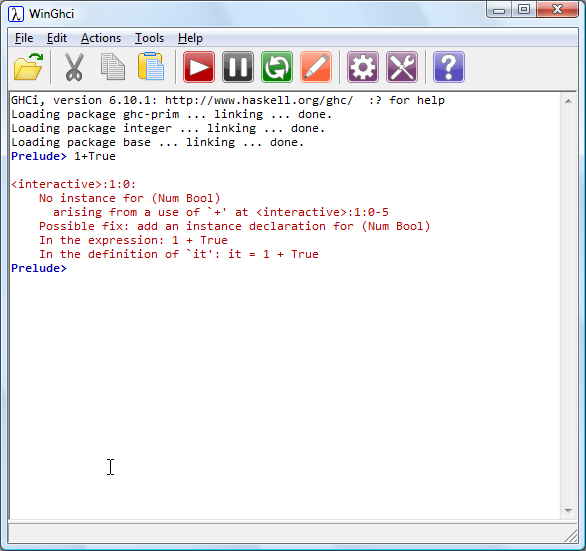Viewport: 586px width, 551px height.
Task: Close the WinGhci window
Action: 558,10
